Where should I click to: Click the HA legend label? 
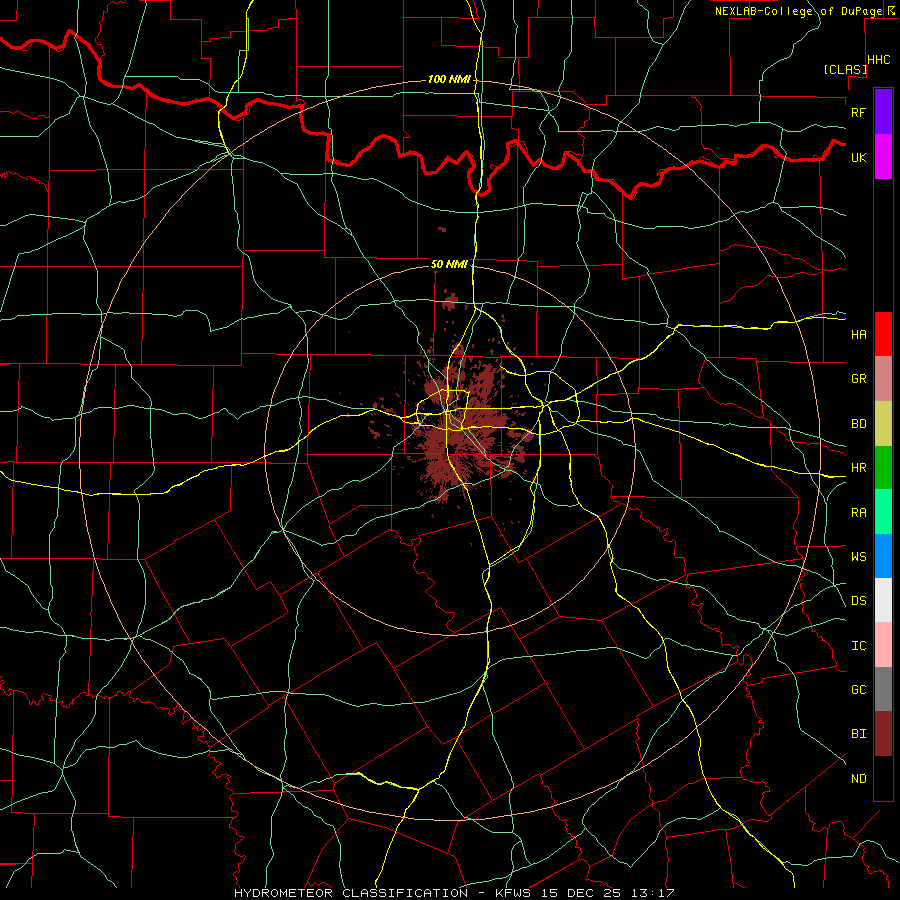pyautogui.click(x=858, y=334)
